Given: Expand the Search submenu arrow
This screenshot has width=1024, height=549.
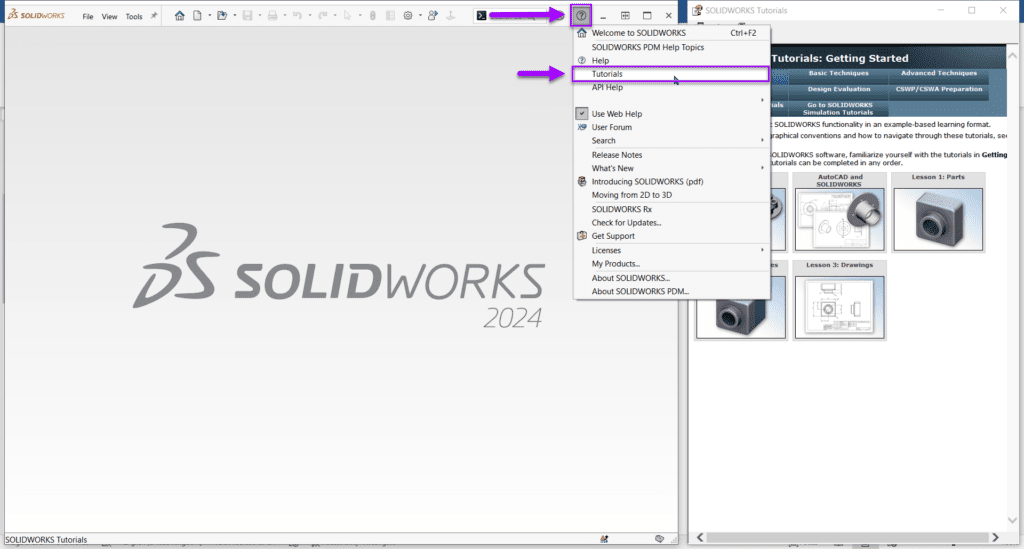Looking at the screenshot, I should click(762, 140).
